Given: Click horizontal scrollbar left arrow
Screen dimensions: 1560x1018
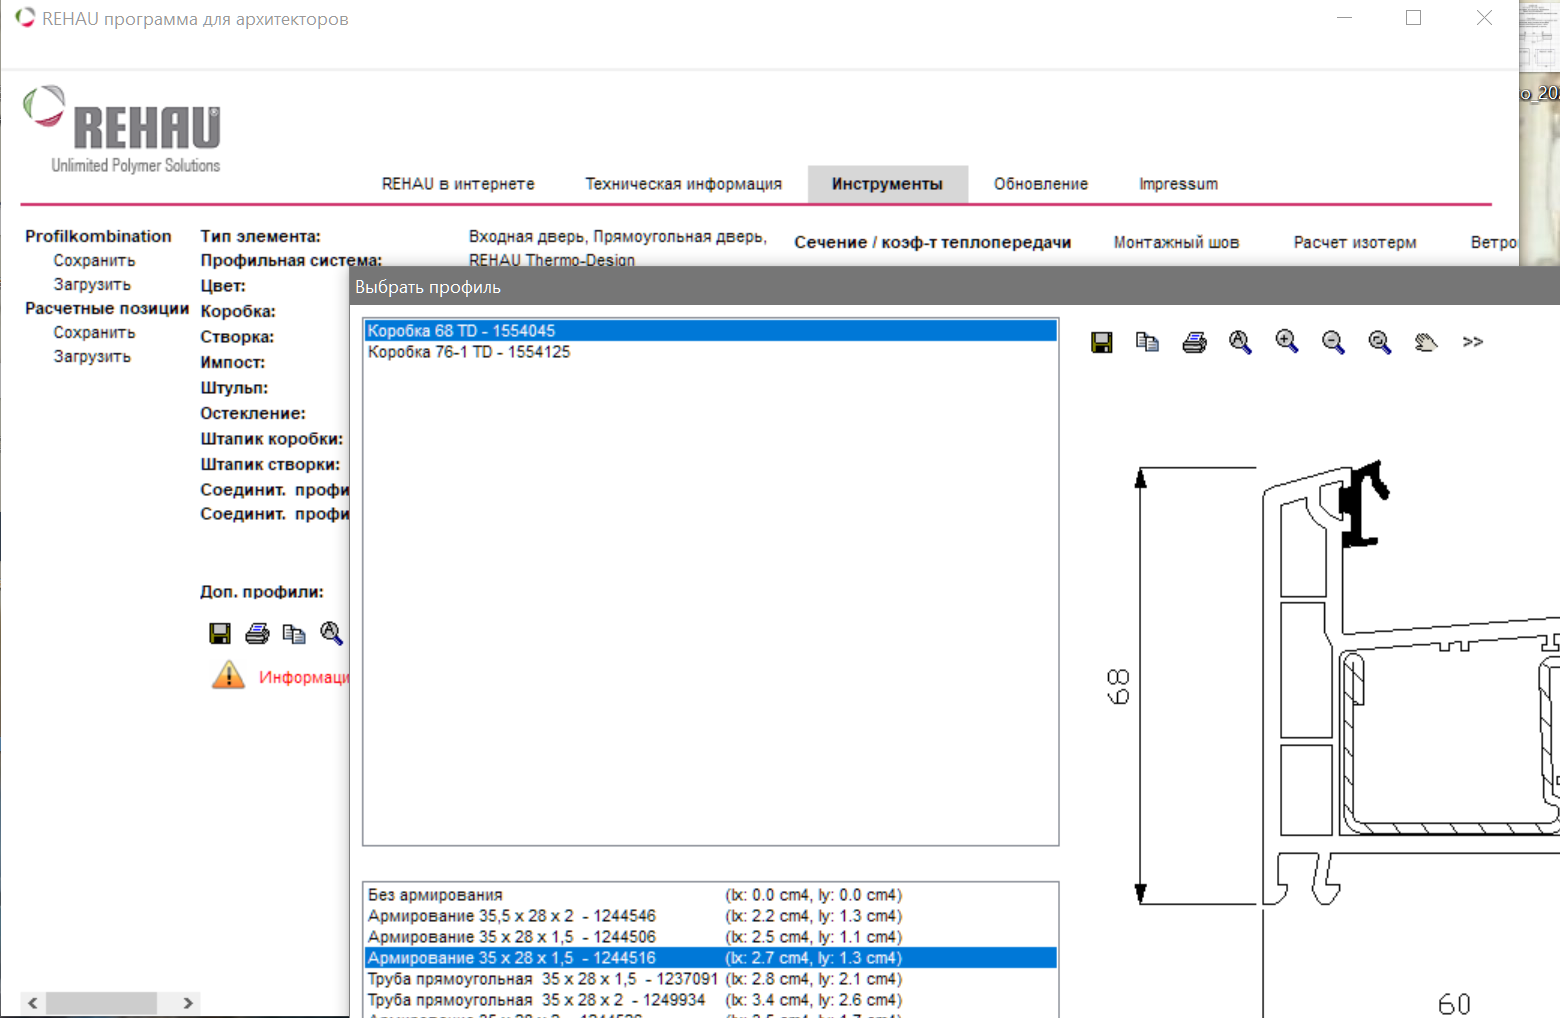Looking at the screenshot, I should pyautogui.click(x=33, y=1003).
